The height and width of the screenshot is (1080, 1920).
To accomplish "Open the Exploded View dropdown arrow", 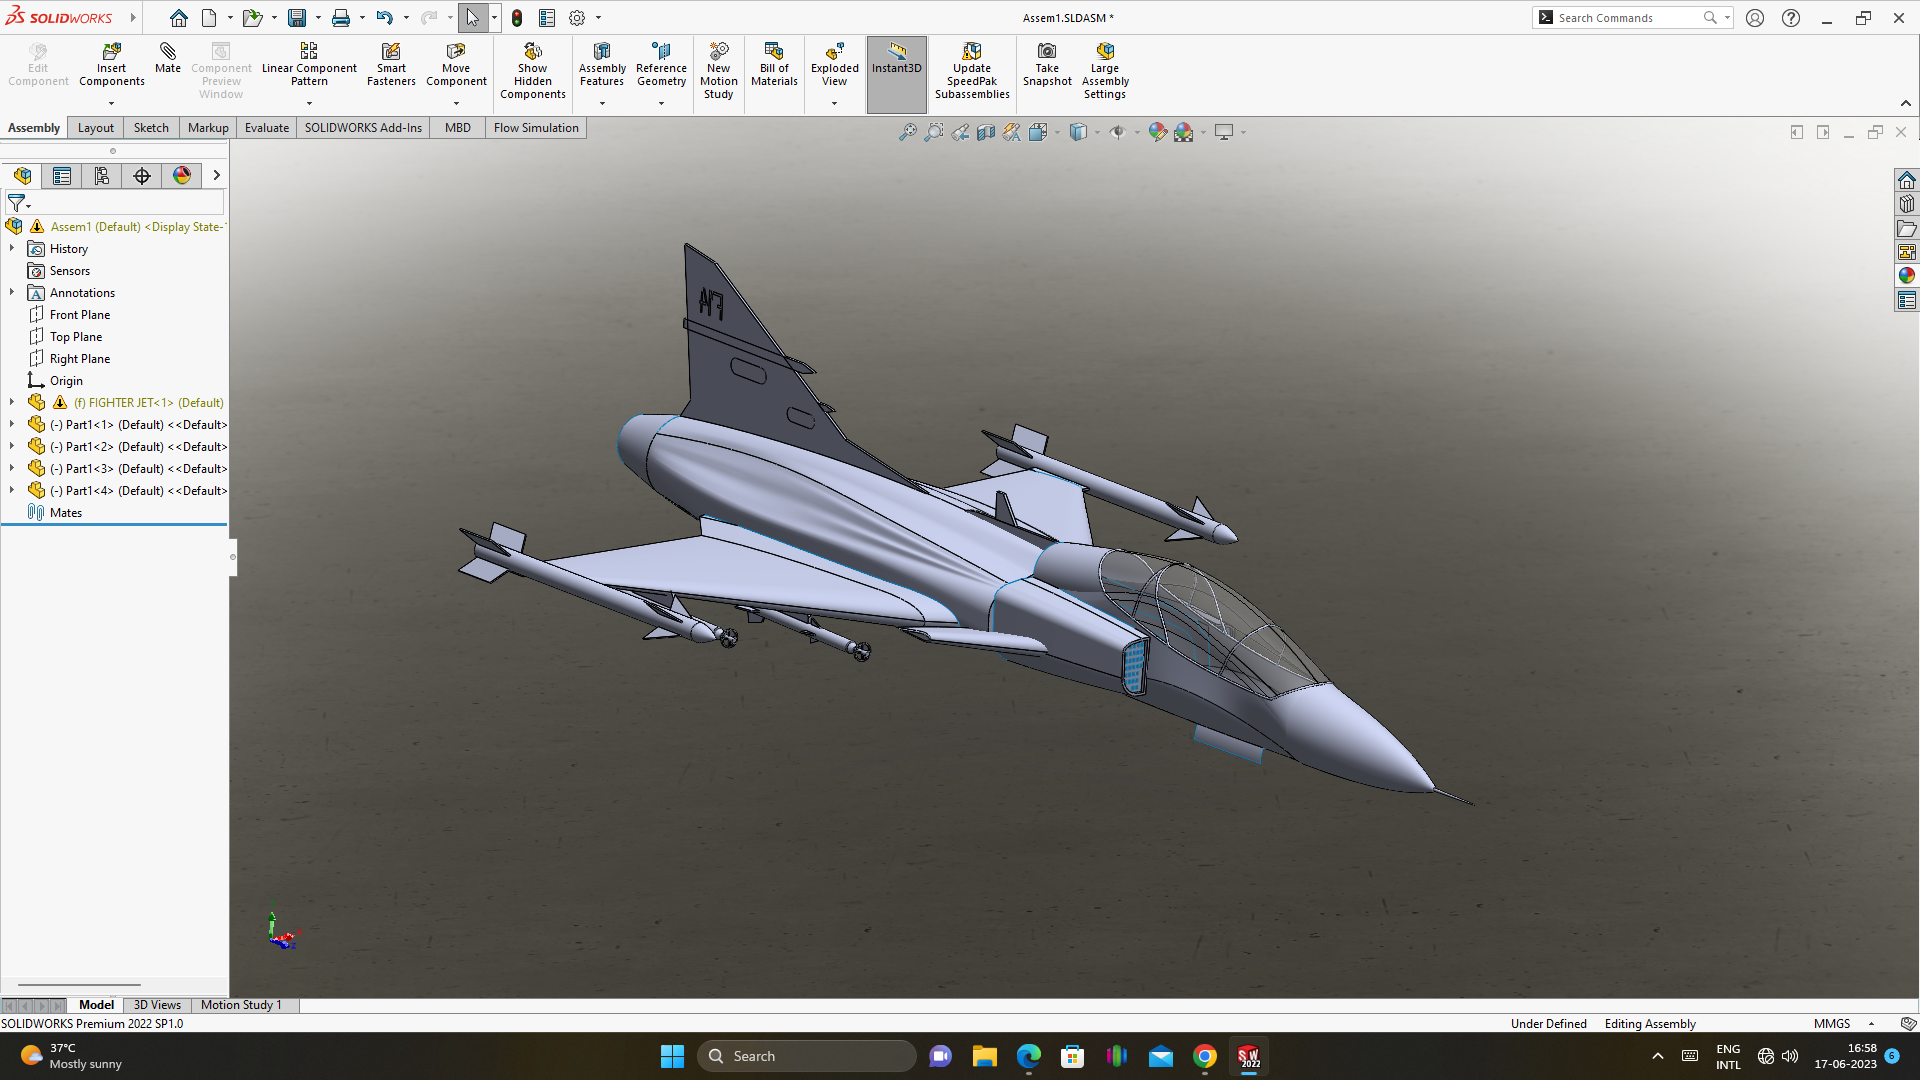I will [x=834, y=103].
